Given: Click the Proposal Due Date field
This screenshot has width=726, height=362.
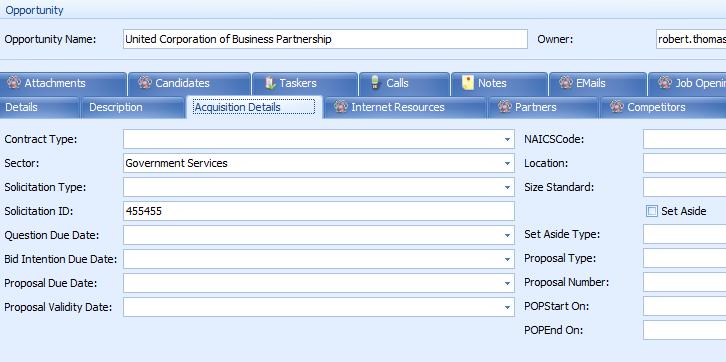Looking at the screenshot, I should [319, 283].
